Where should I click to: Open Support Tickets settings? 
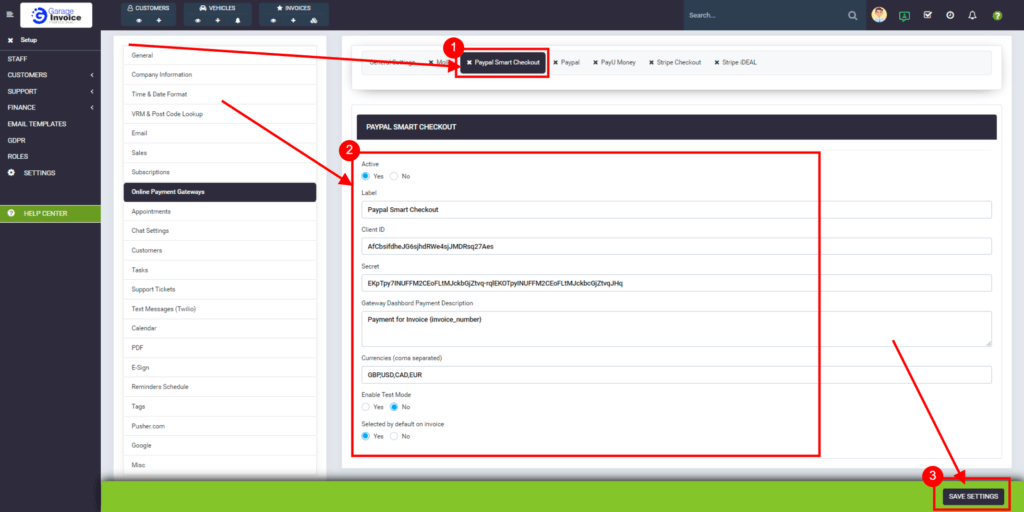[219, 289]
